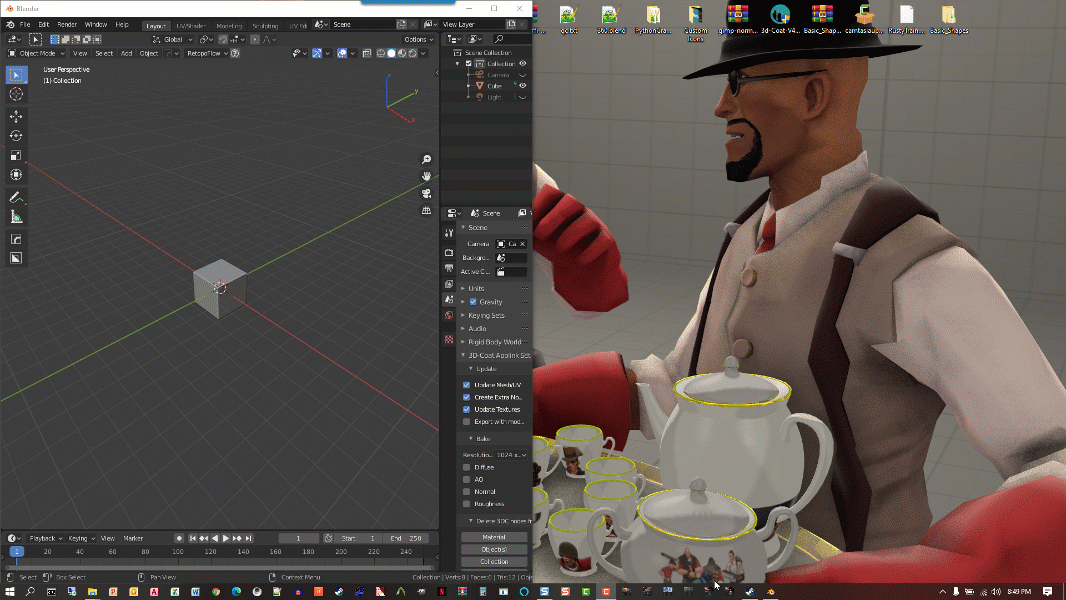Open the View Layer properties tab icon
The image size is (1066, 600).
click(x=449, y=283)
